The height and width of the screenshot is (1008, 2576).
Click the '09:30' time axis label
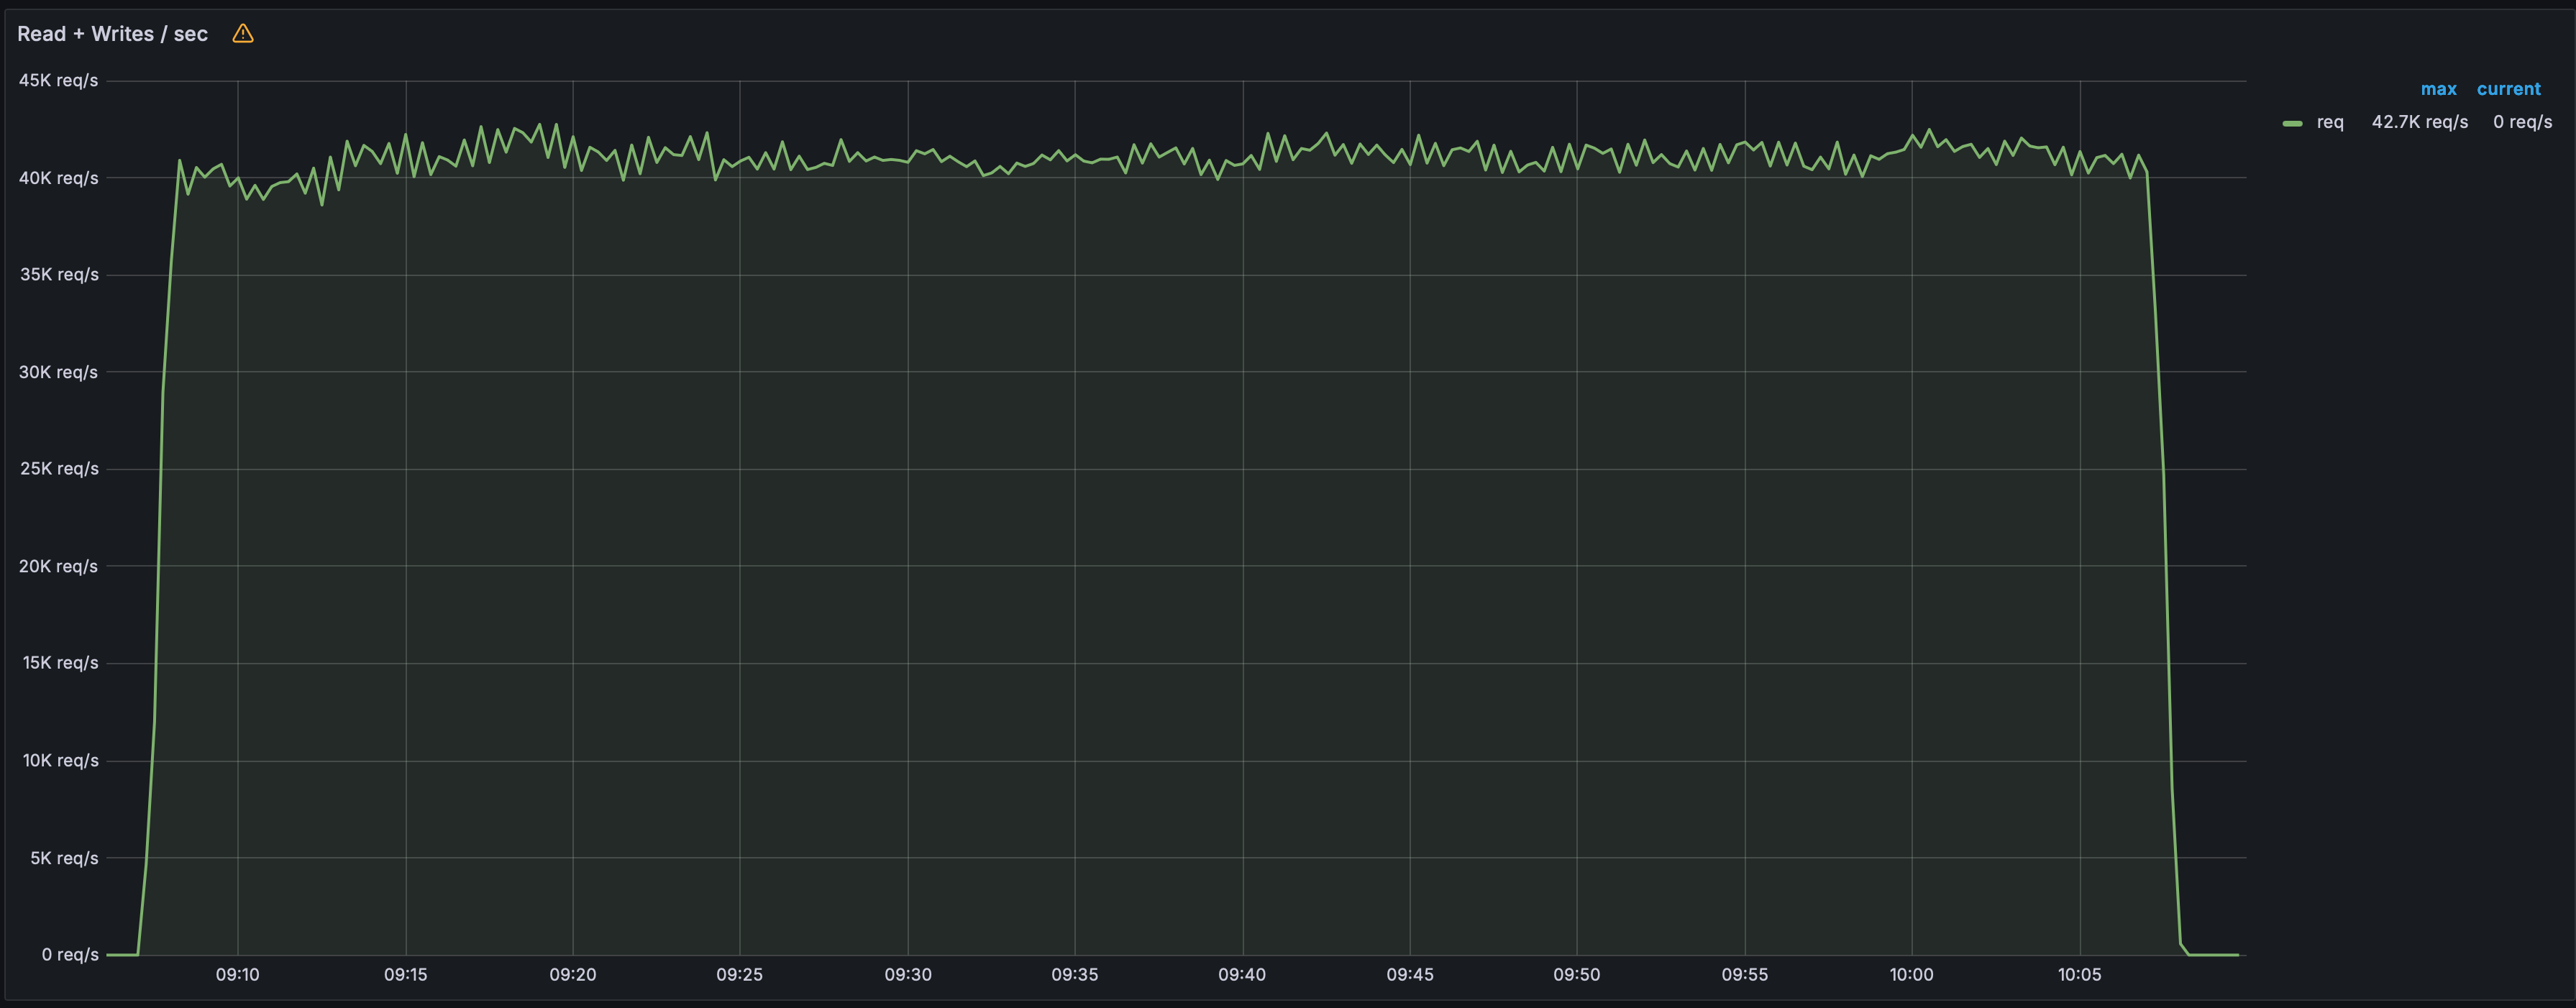point(908,974)
